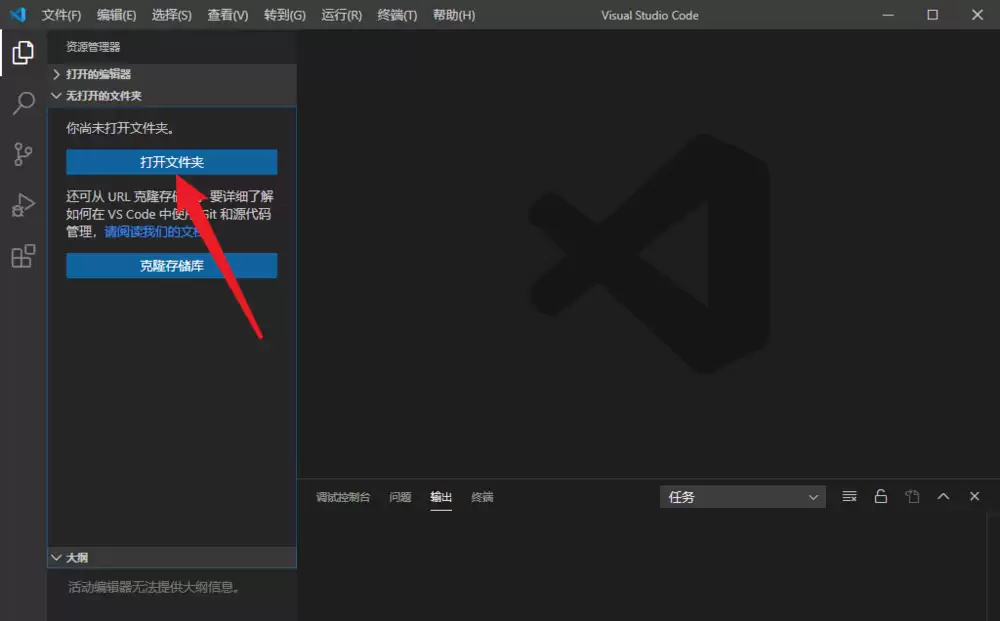Collapse the 无打开的文件夹 section

point(172,96)
